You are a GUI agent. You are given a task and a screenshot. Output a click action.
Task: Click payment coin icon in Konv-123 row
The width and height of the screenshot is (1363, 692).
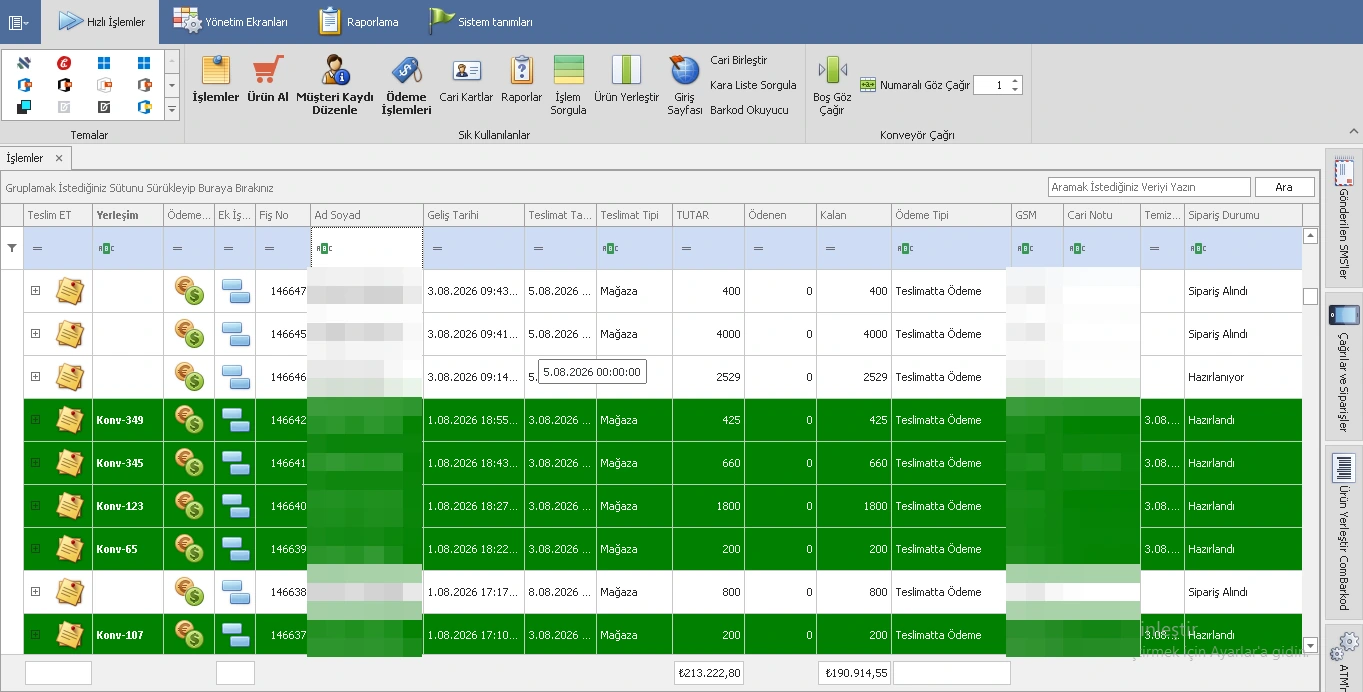pyautogui.click(x=189, y=506)
